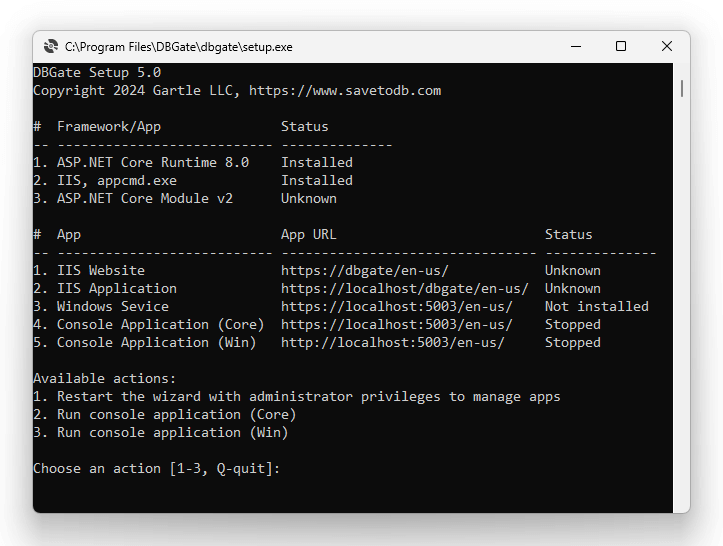Click the https://localhost/dbgate/en-us/ URL

point(405,289)
